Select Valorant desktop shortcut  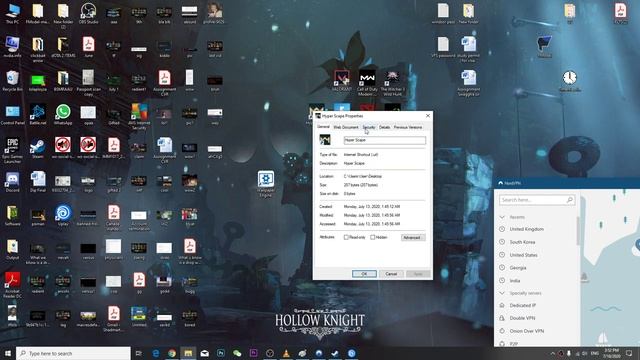point(342,81)
